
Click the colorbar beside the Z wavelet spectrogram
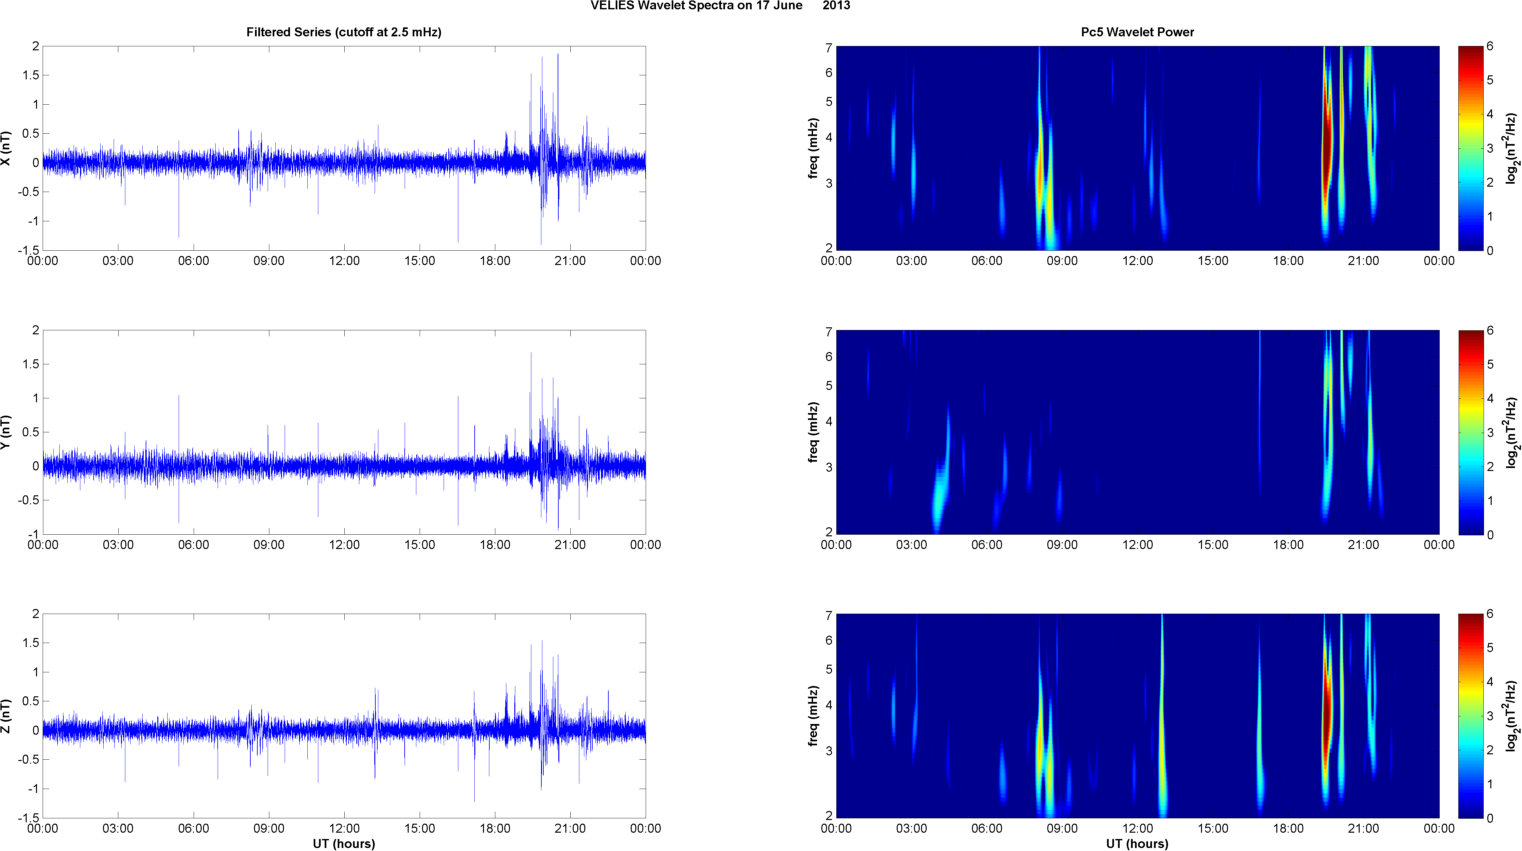[x=1470, y=716]
